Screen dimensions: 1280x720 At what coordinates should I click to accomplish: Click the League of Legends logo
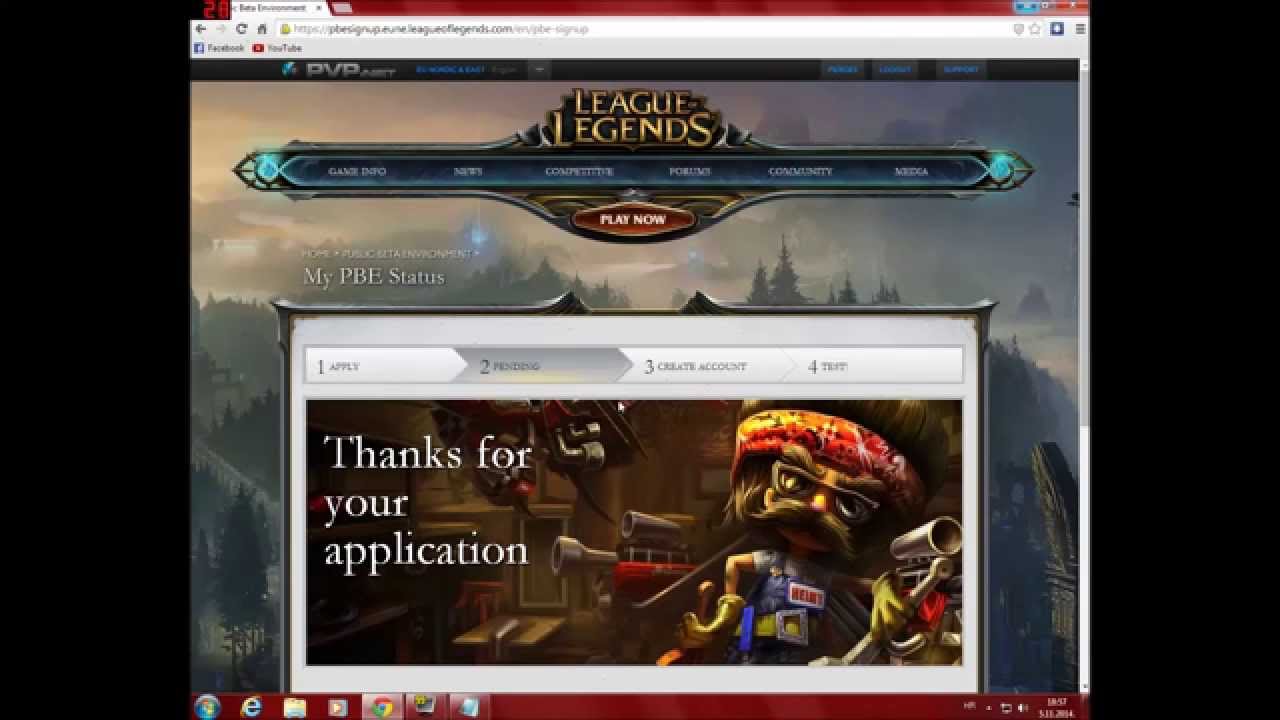coord(633,118)
